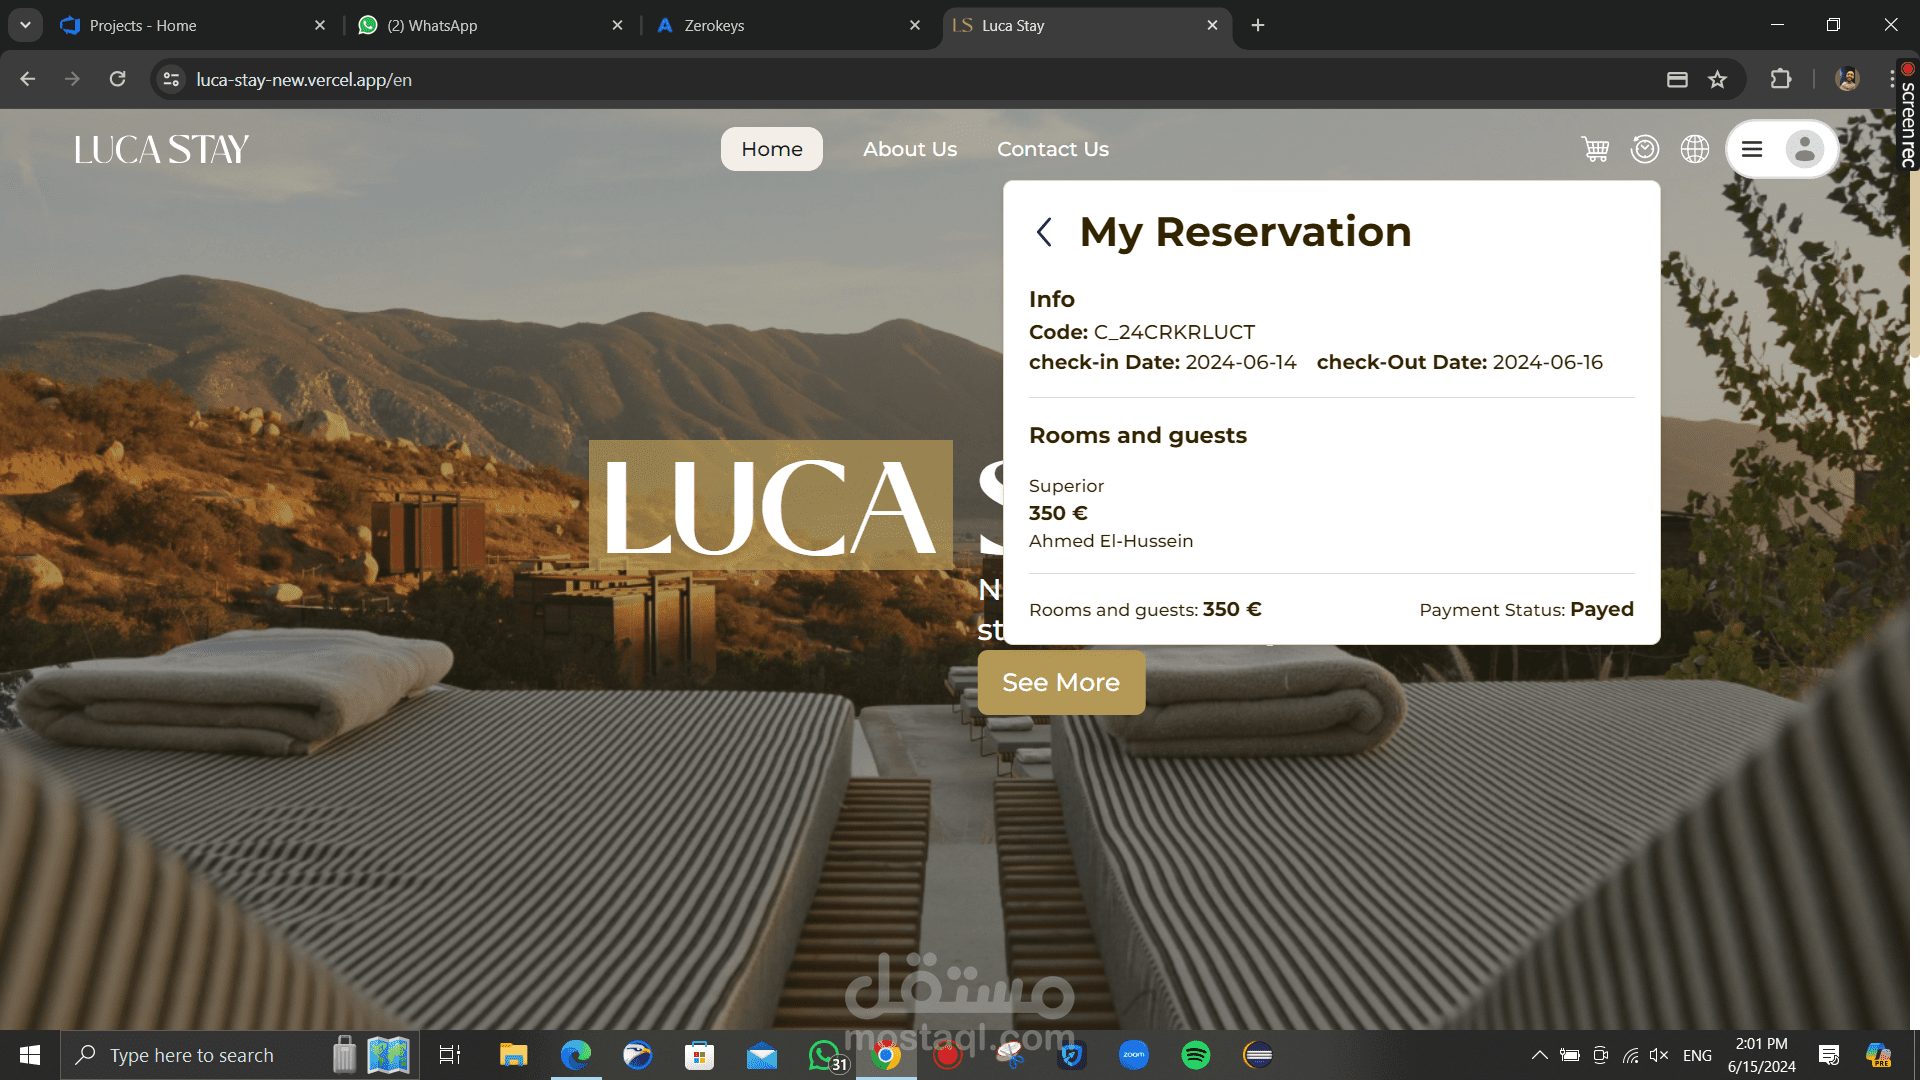Click the See More button
1920x1080 pixels.
click(x=1061, y=682)
